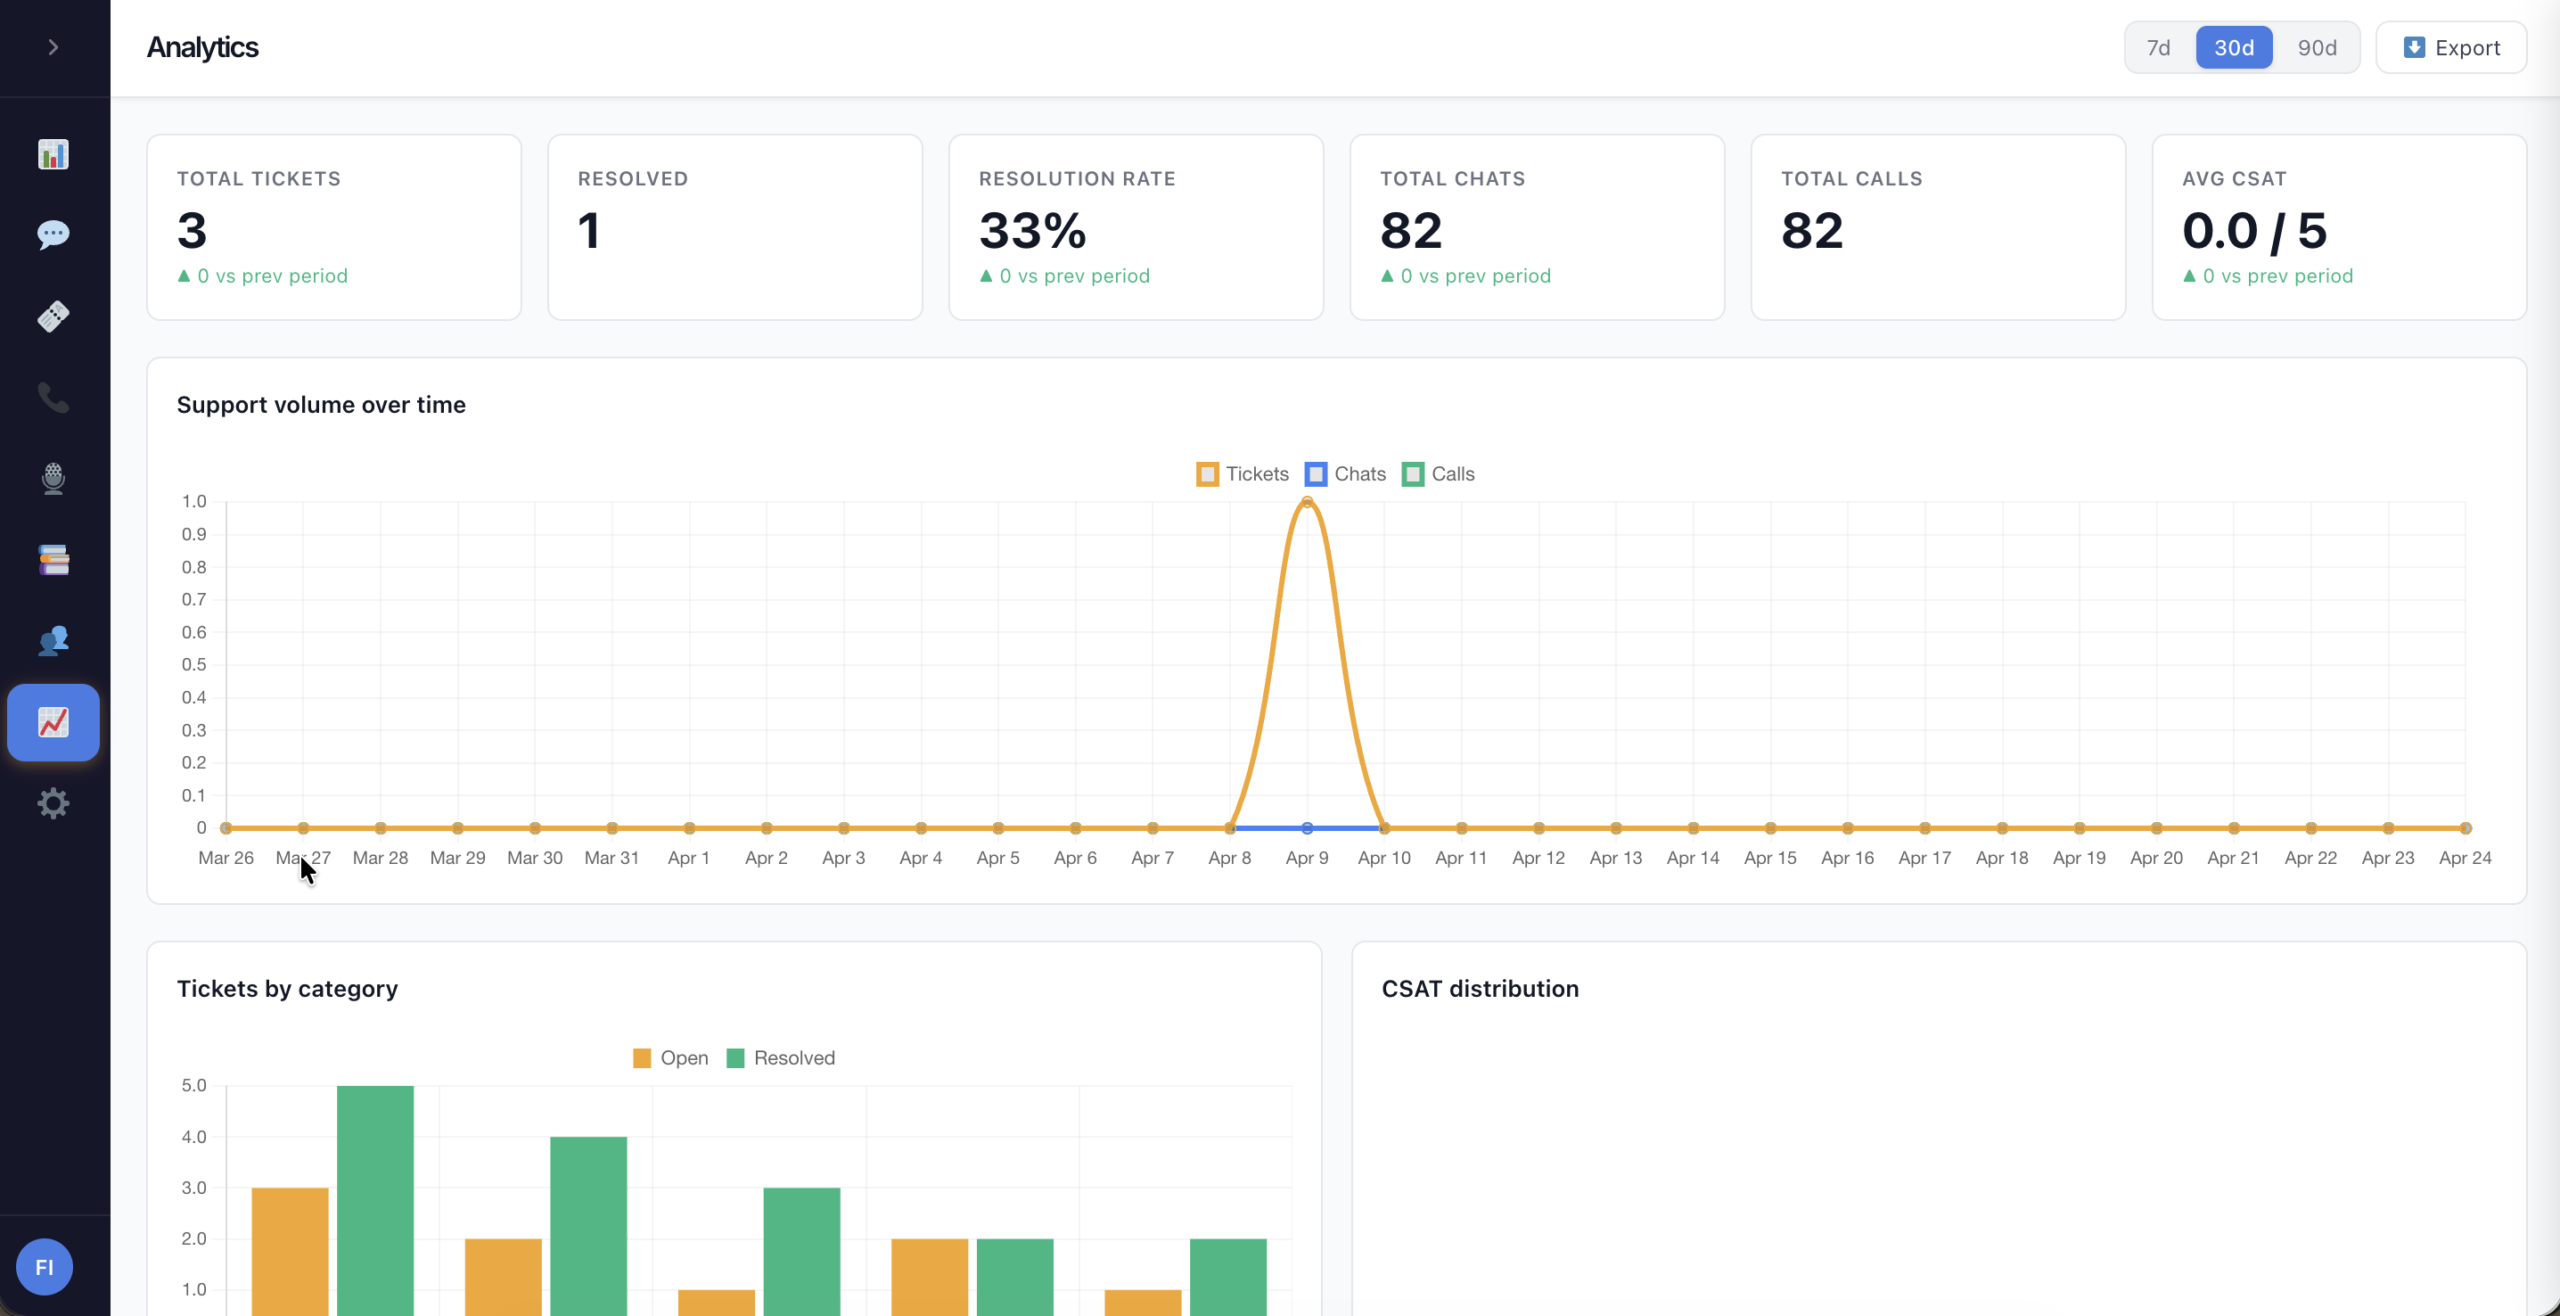
Task: Open the microphone voice sidebar icon
Action: point(53,478)
